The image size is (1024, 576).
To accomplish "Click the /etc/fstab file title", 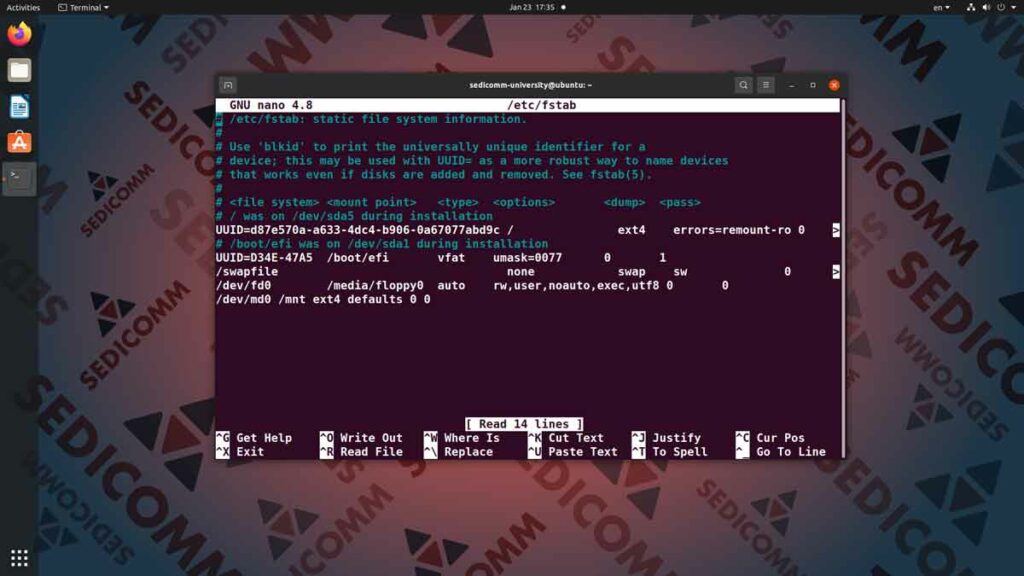I will [x=541, y=105].
